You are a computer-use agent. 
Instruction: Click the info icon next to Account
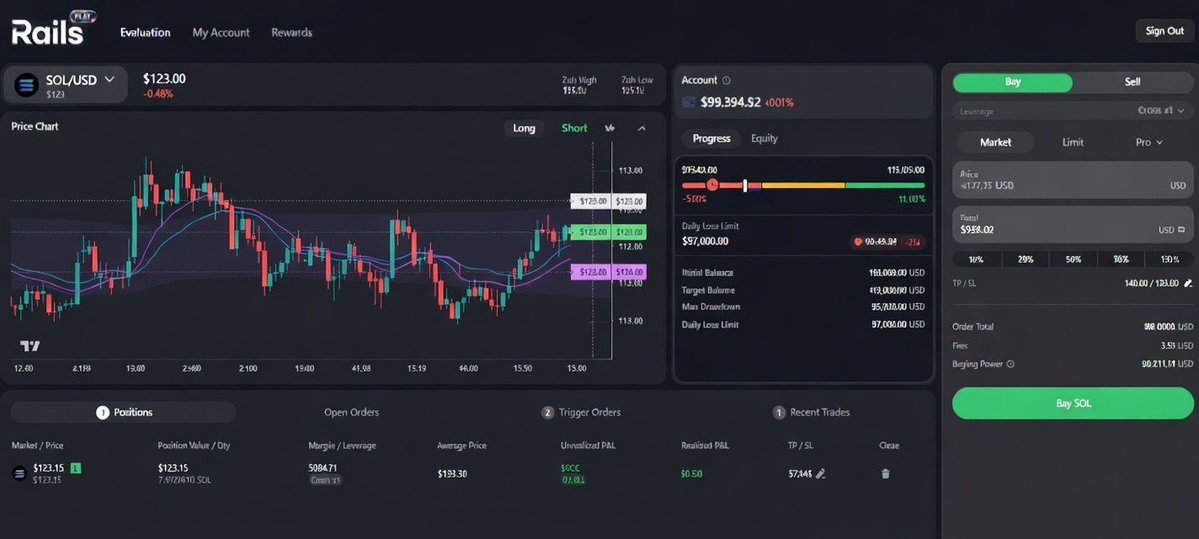pos(726,80)
